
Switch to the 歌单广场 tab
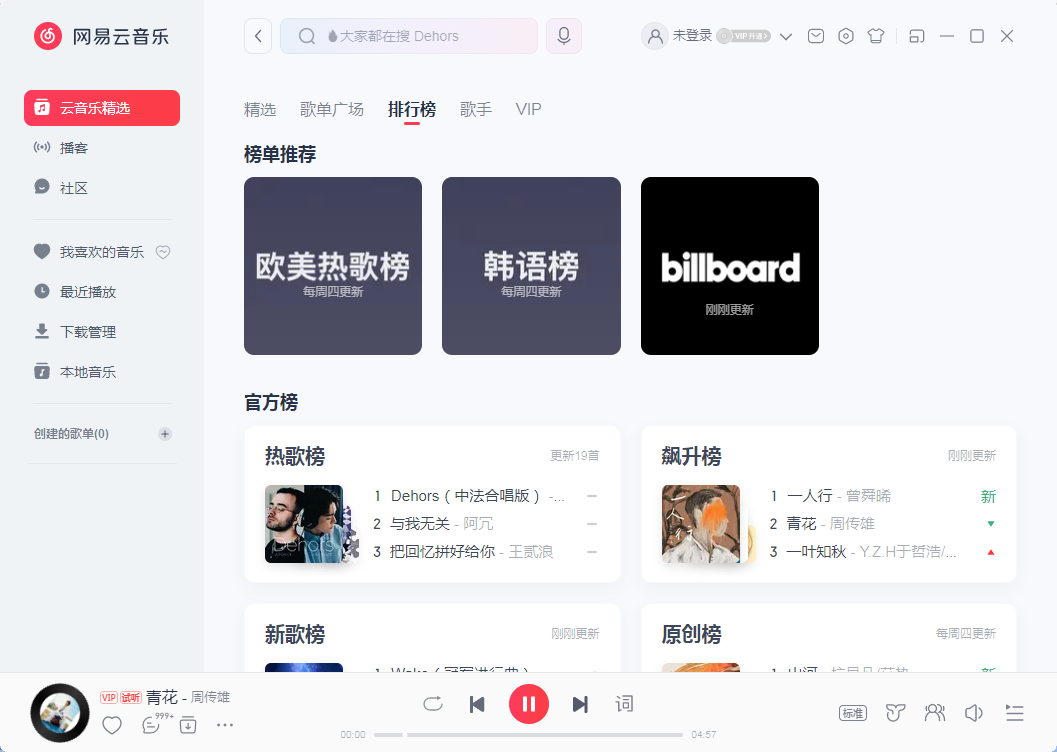332,109
